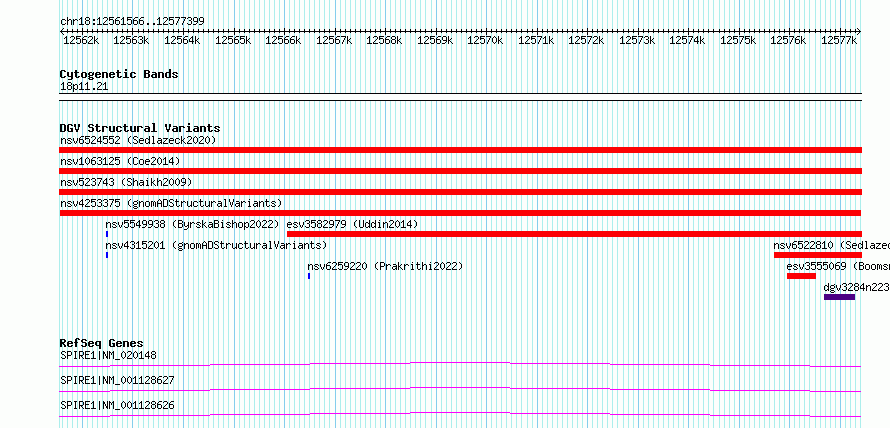Select the red bar under nsv1063125

(460, 171)
